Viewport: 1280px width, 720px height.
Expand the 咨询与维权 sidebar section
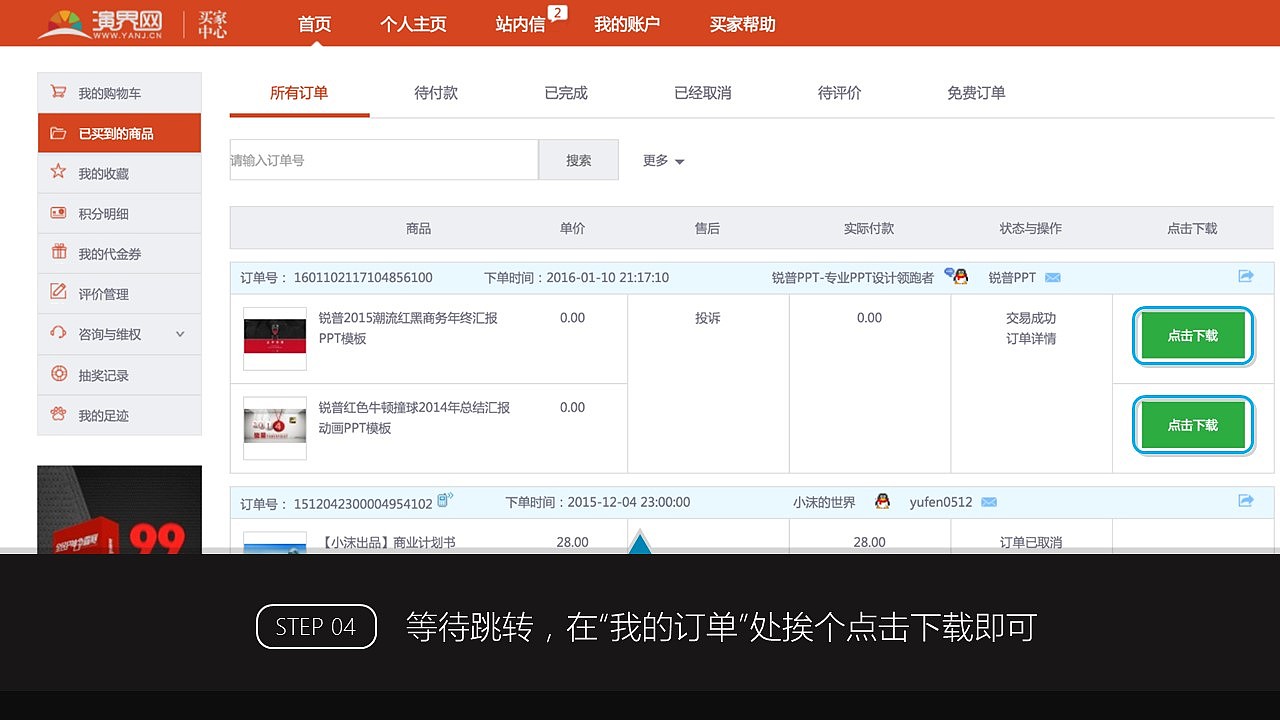182,334
